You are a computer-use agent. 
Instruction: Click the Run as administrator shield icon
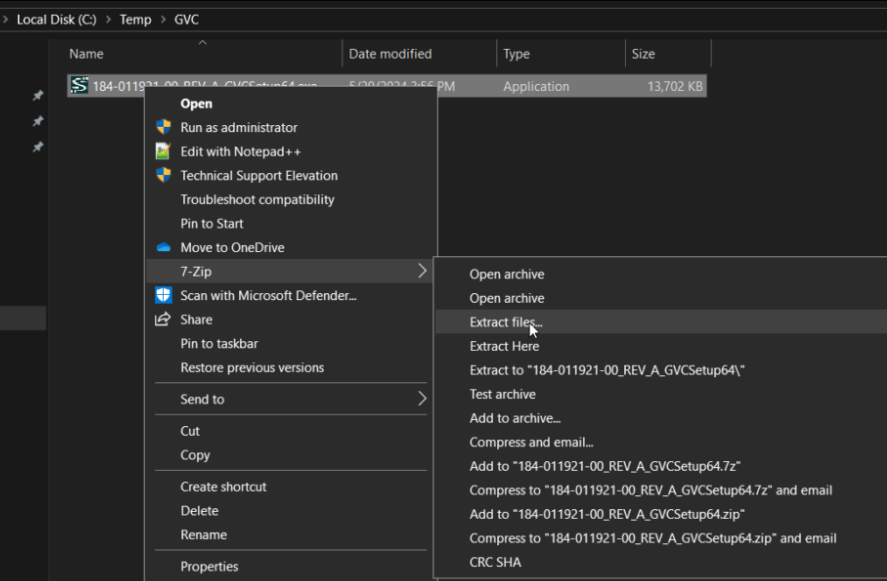163,127
